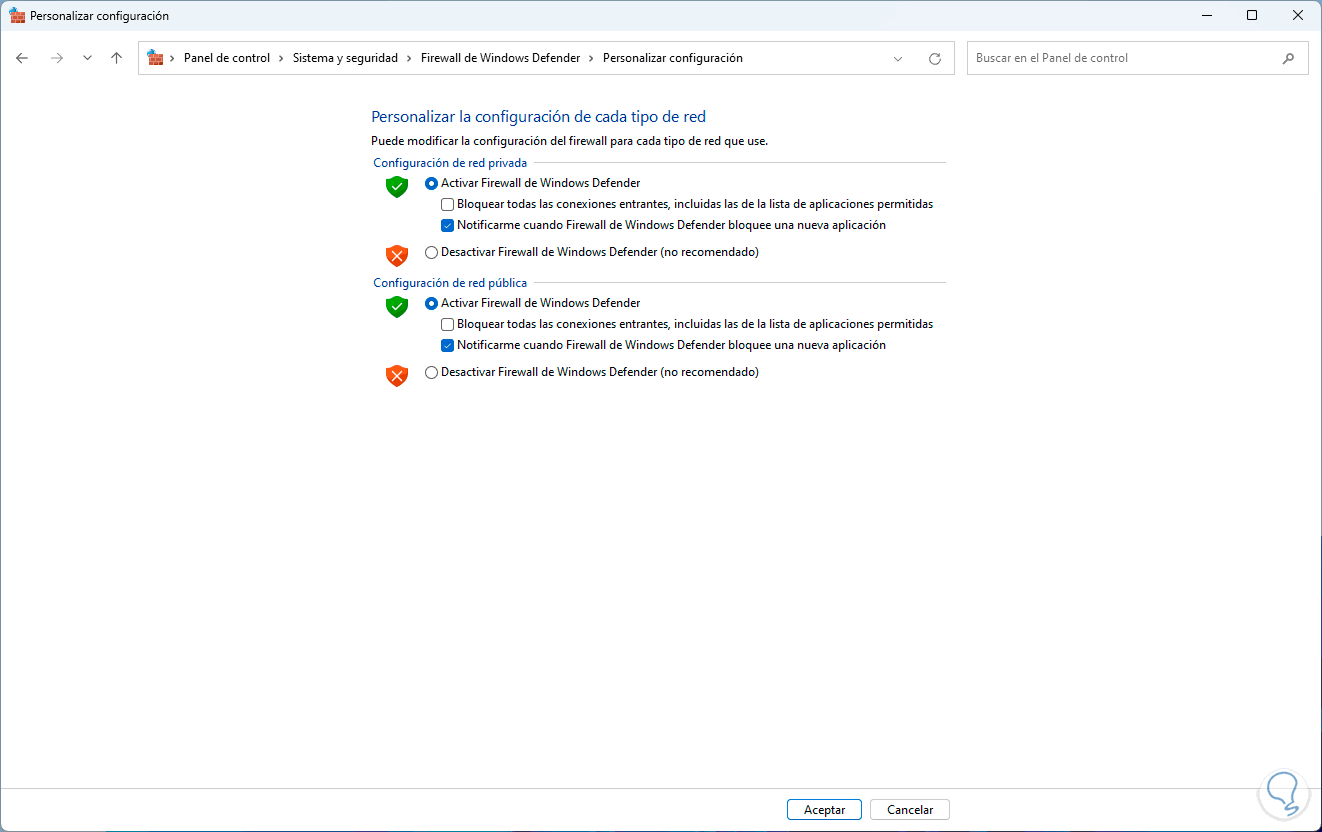Click the Cancelar button
The height and width of the screenshot is (832, 1322).
(910, 810)
